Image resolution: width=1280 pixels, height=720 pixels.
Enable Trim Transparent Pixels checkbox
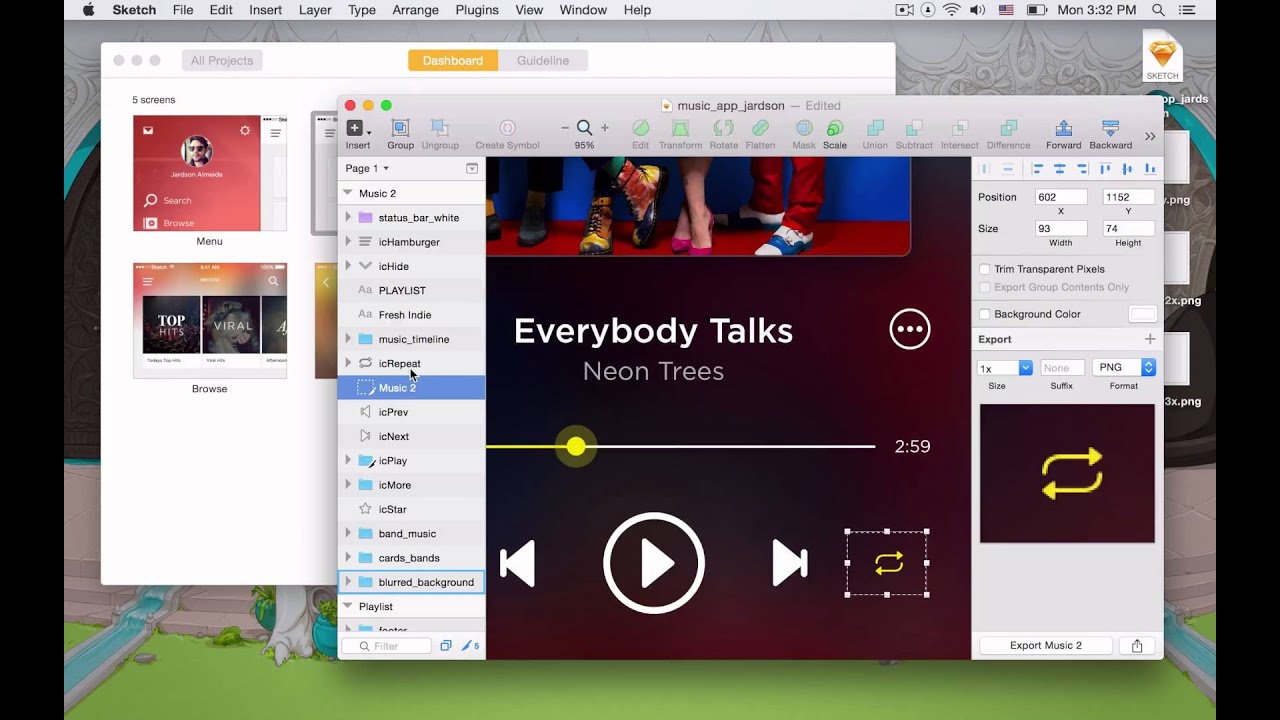[x=985, y=269]
